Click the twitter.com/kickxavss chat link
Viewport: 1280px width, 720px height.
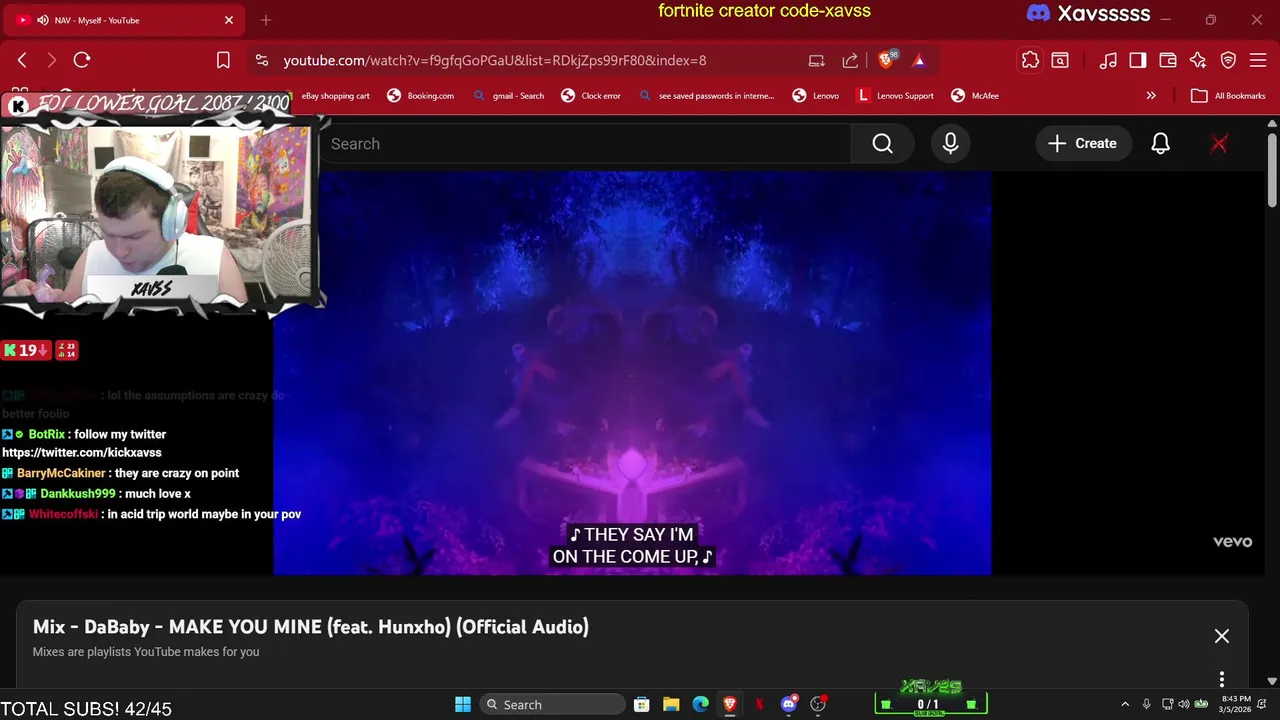[82, 453]
